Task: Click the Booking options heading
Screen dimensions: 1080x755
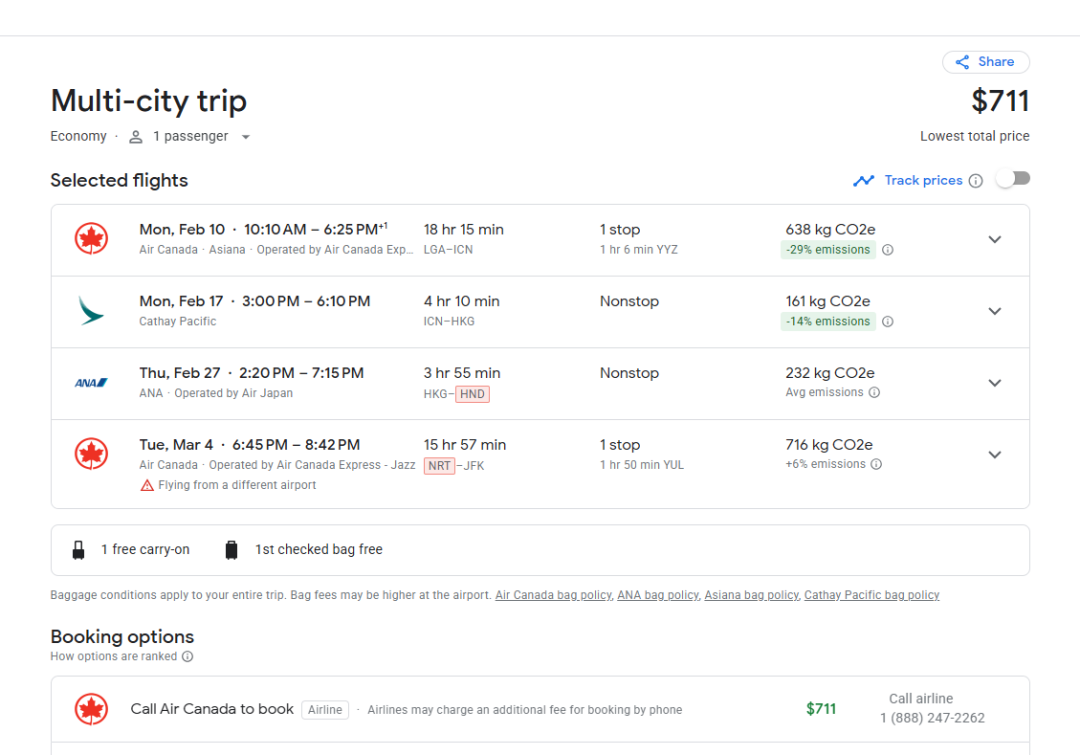Action: pos(122,637)
